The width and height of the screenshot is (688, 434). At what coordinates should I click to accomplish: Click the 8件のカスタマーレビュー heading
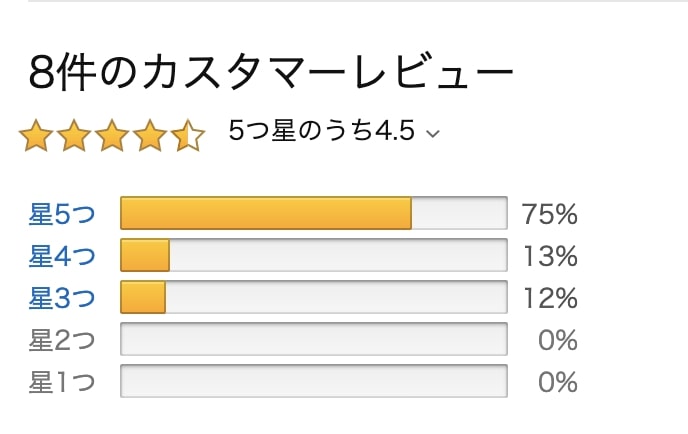271,72
